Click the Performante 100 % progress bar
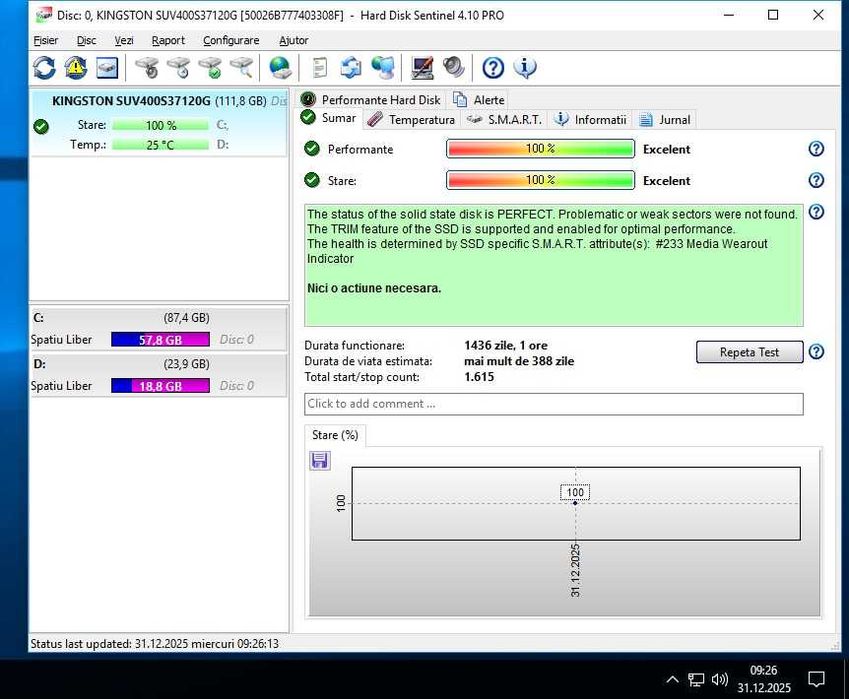The width and height of the screenshot is (849, 699). (x=540, y=148)
